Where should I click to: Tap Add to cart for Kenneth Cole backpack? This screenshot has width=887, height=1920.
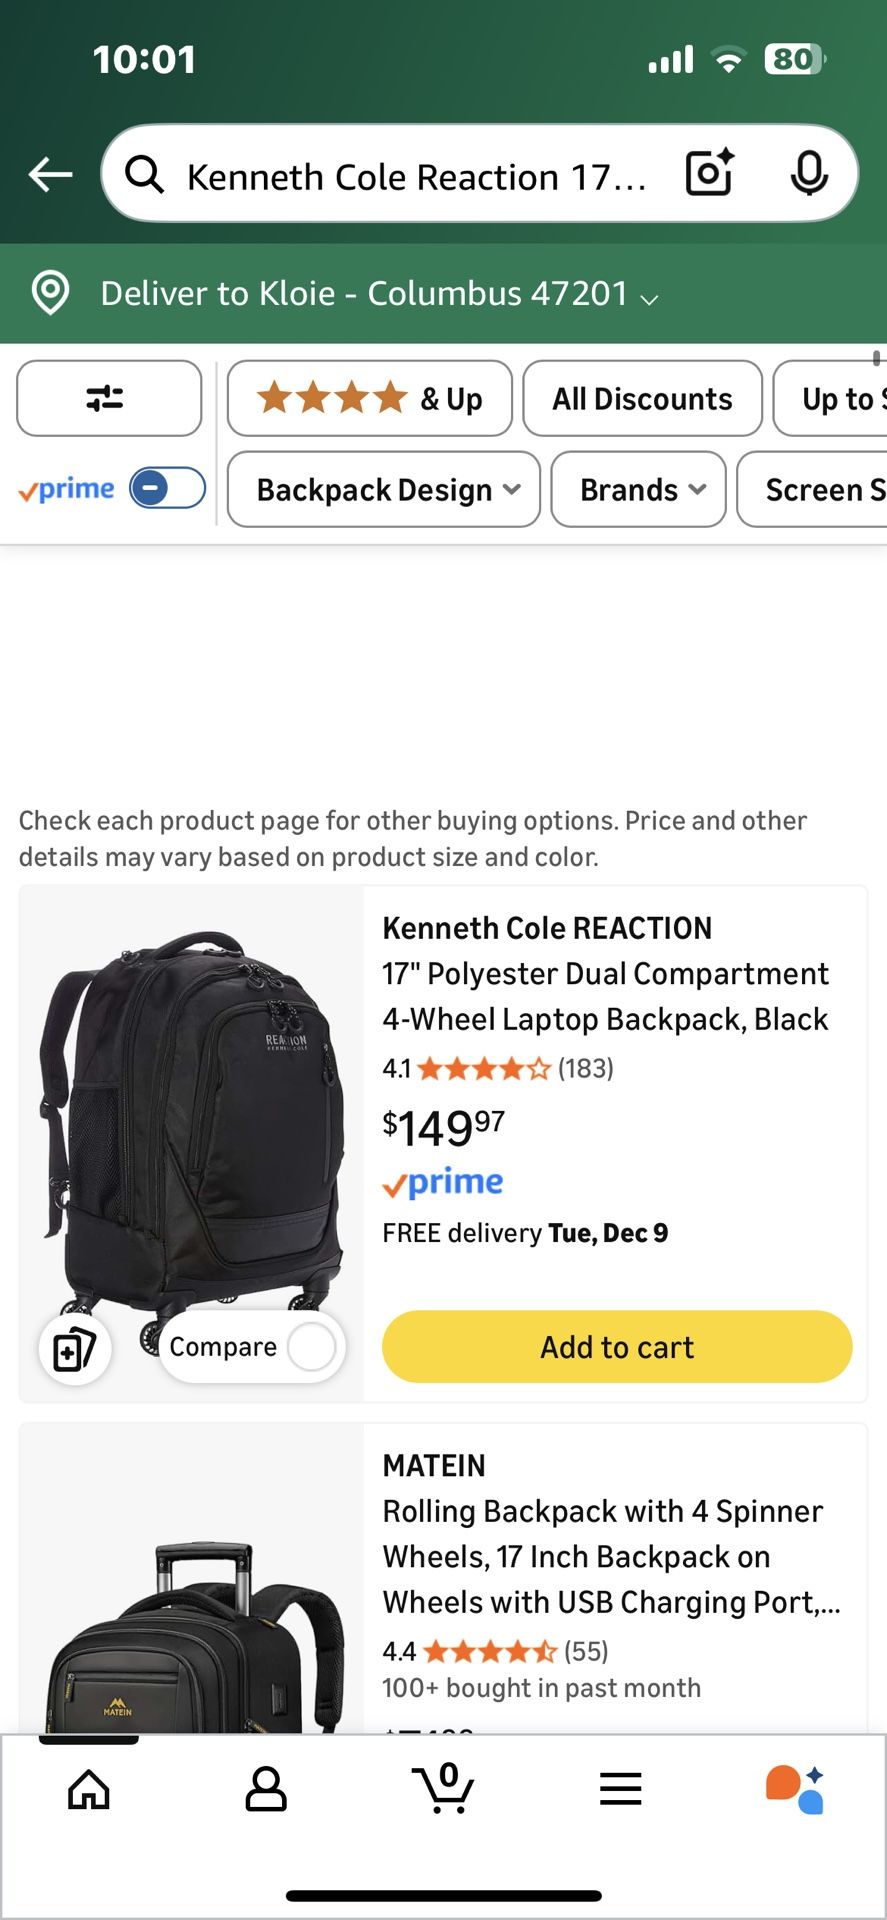pos(616,1347)
